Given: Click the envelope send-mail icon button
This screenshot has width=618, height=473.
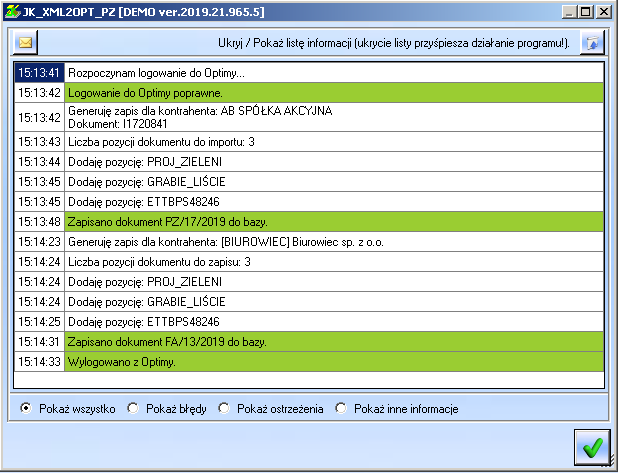Looking at the screenshot, I should [26, 43].
